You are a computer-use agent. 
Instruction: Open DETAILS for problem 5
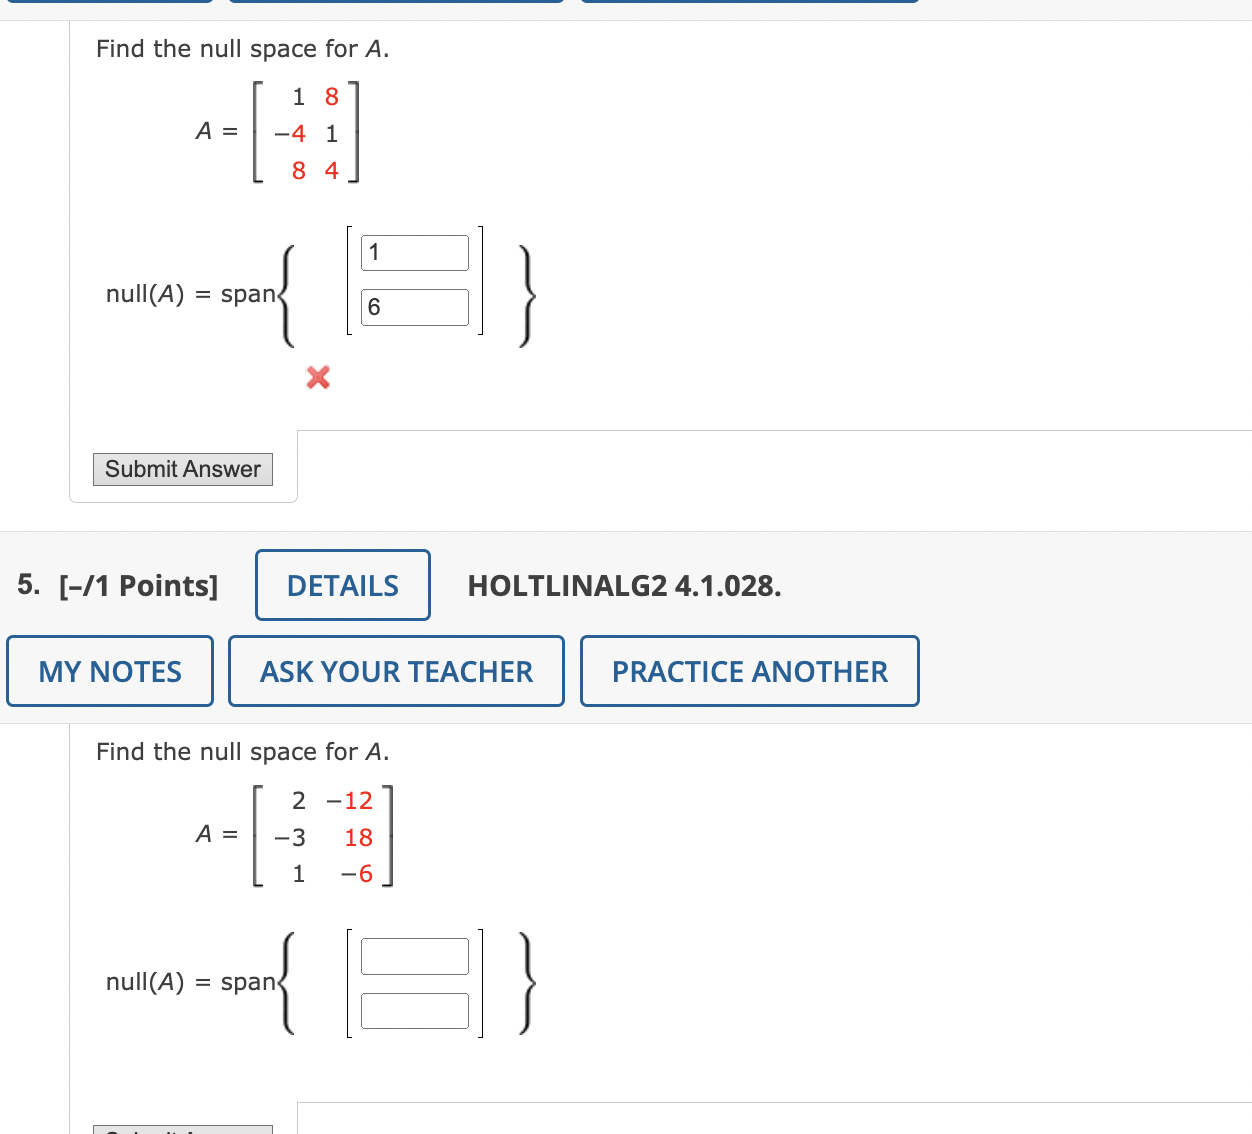342,585
